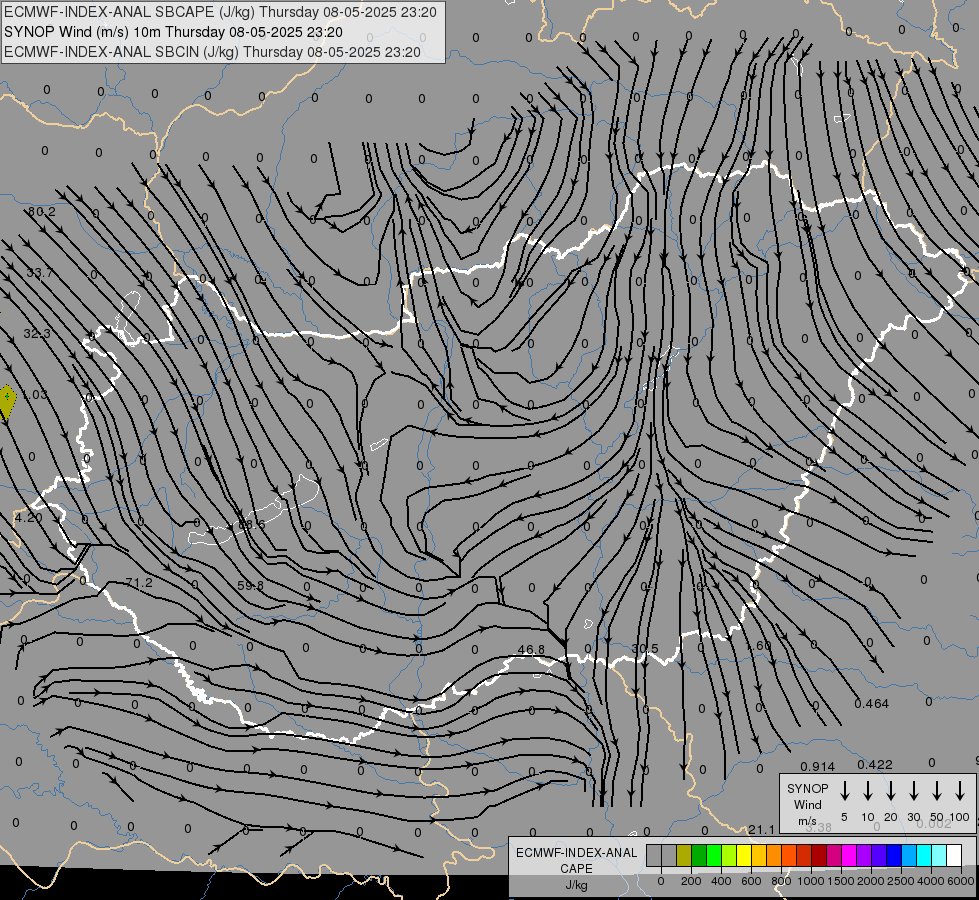
Task: Pick the dark green swatch right of the 200 tick
Action: point(699,855)
